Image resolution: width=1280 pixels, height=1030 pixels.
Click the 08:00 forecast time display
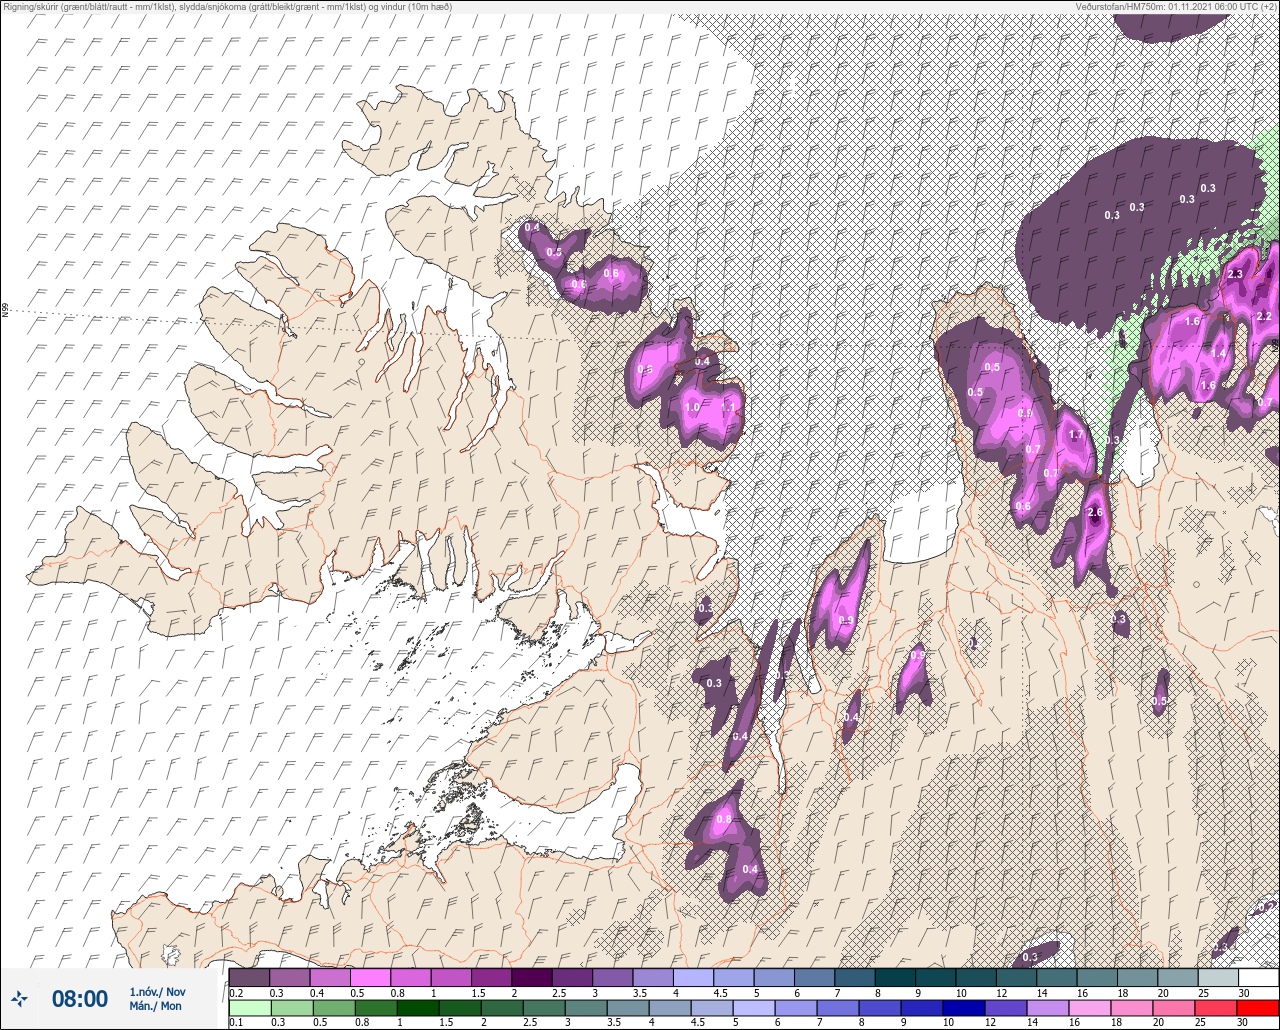(x=80, y=998)
